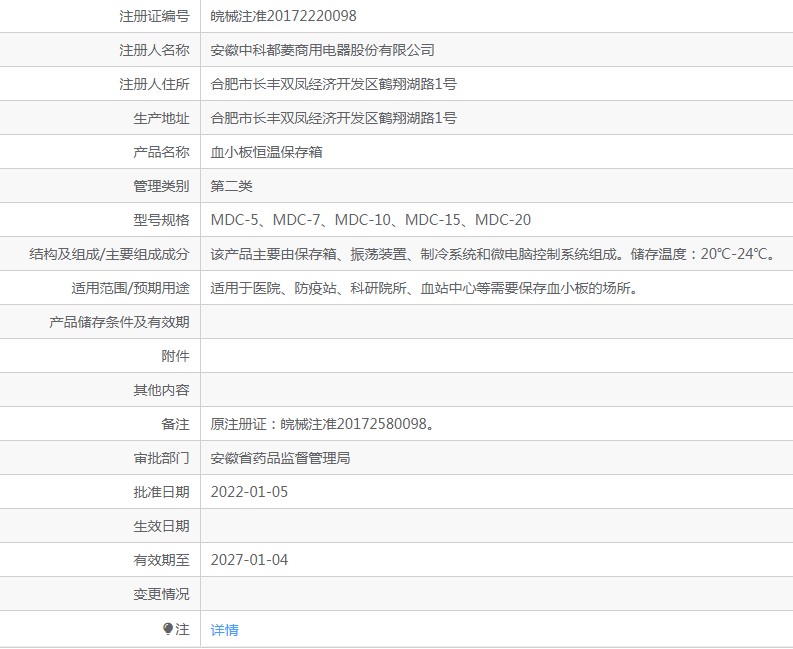Click the 其他内容 label
Image resolution: width=793 pixels, height=649 pixels.
tap(161, 390)
